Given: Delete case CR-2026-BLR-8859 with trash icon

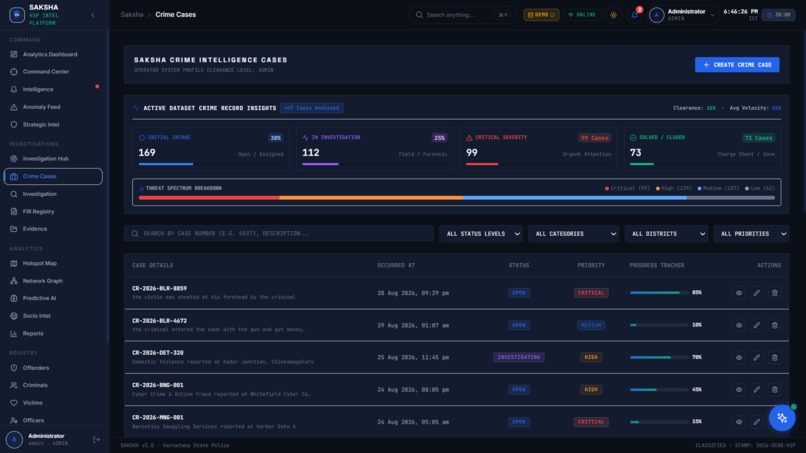Looking at the screenshot, I should (x=775, y=293).
